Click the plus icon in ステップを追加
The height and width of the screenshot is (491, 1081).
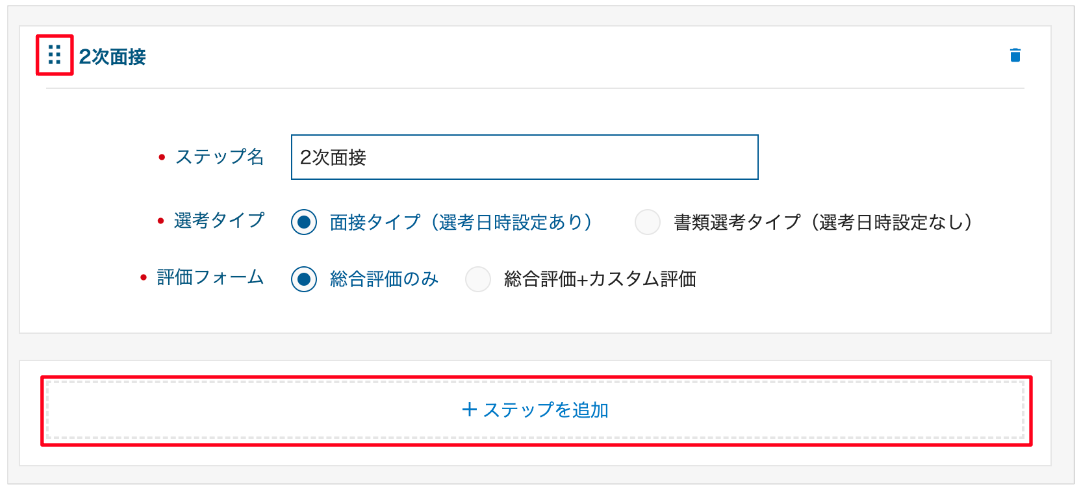point(469,410)
